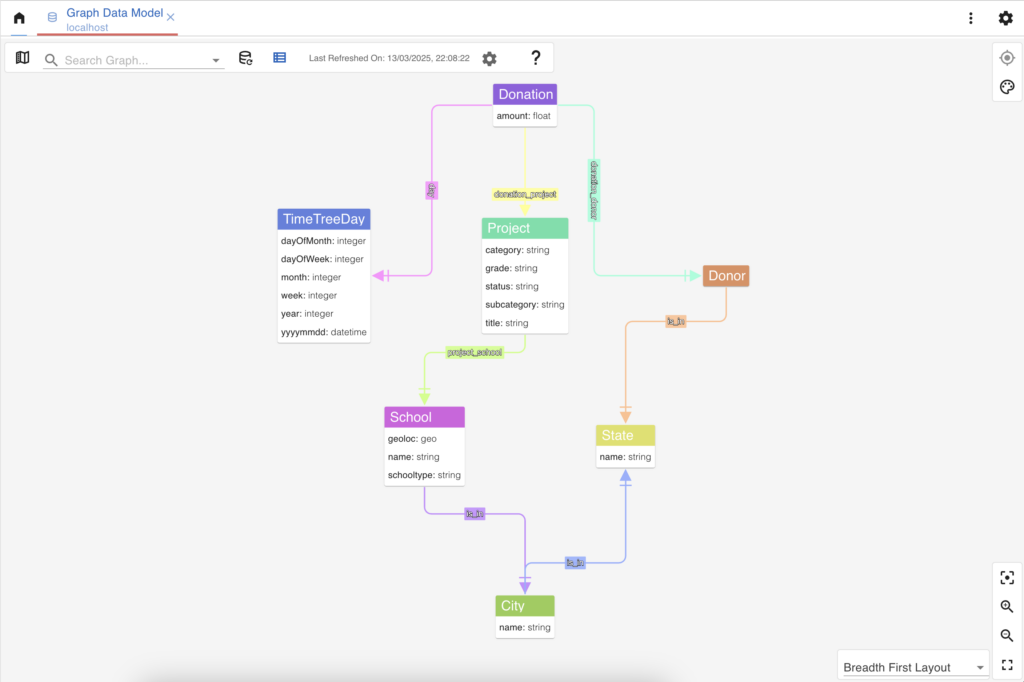Image resolution: width=1024 pixels, height=682 pixels.
Task: Open the color palette picker
Action: [1007, 87]
